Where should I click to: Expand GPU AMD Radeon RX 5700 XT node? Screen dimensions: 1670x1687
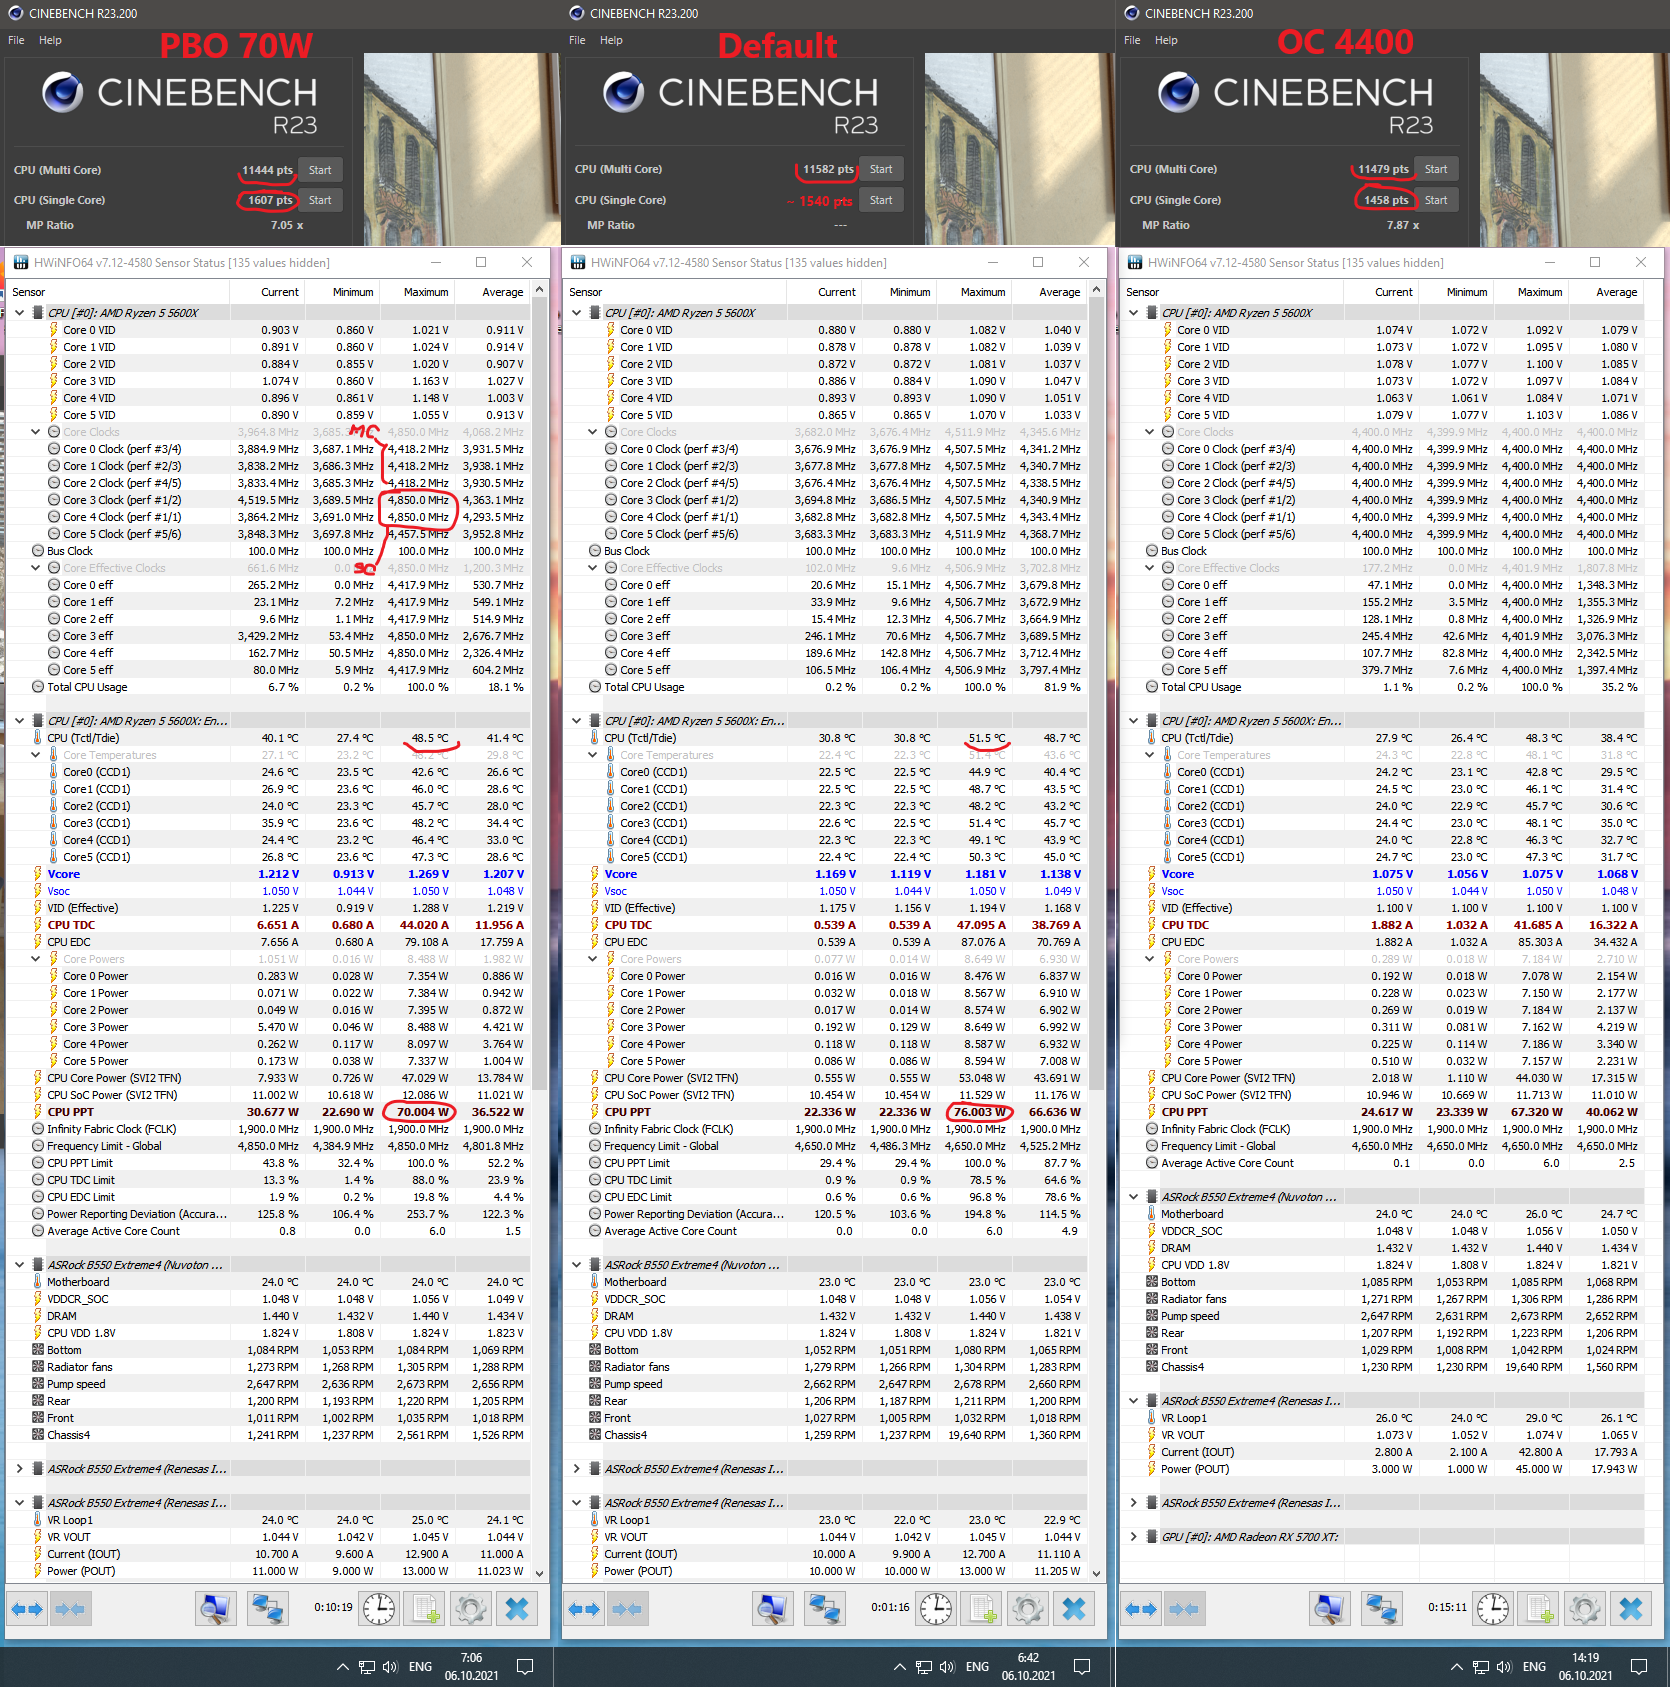(1134, 1537)
